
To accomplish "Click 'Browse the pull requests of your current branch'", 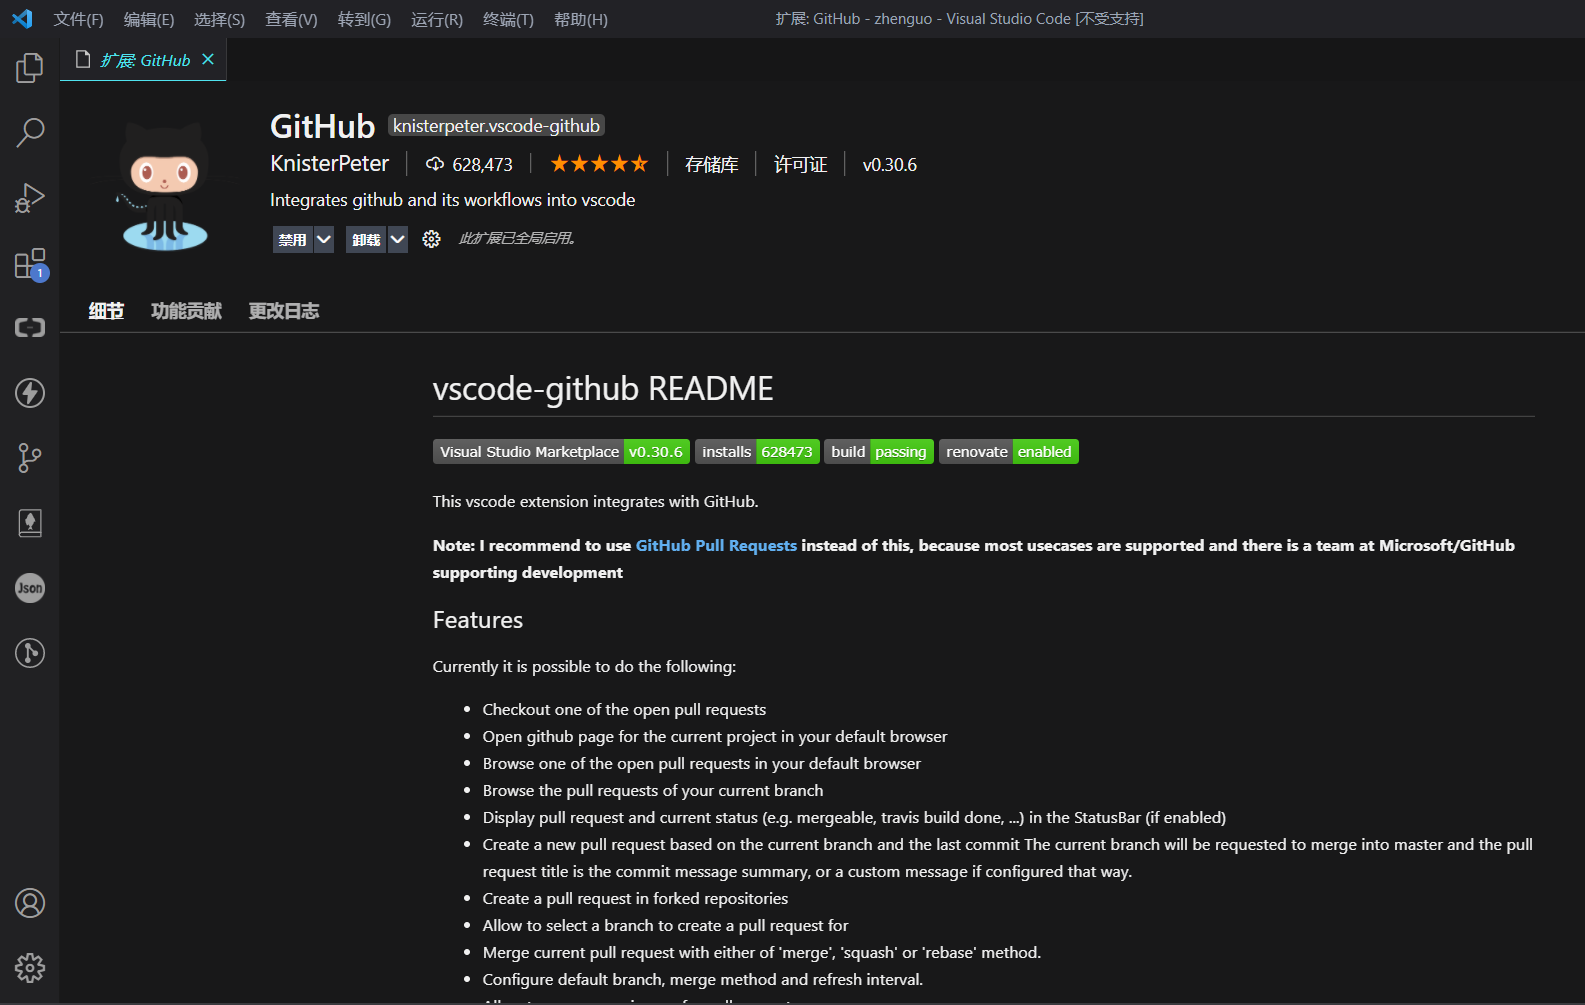I will point(653,790).
